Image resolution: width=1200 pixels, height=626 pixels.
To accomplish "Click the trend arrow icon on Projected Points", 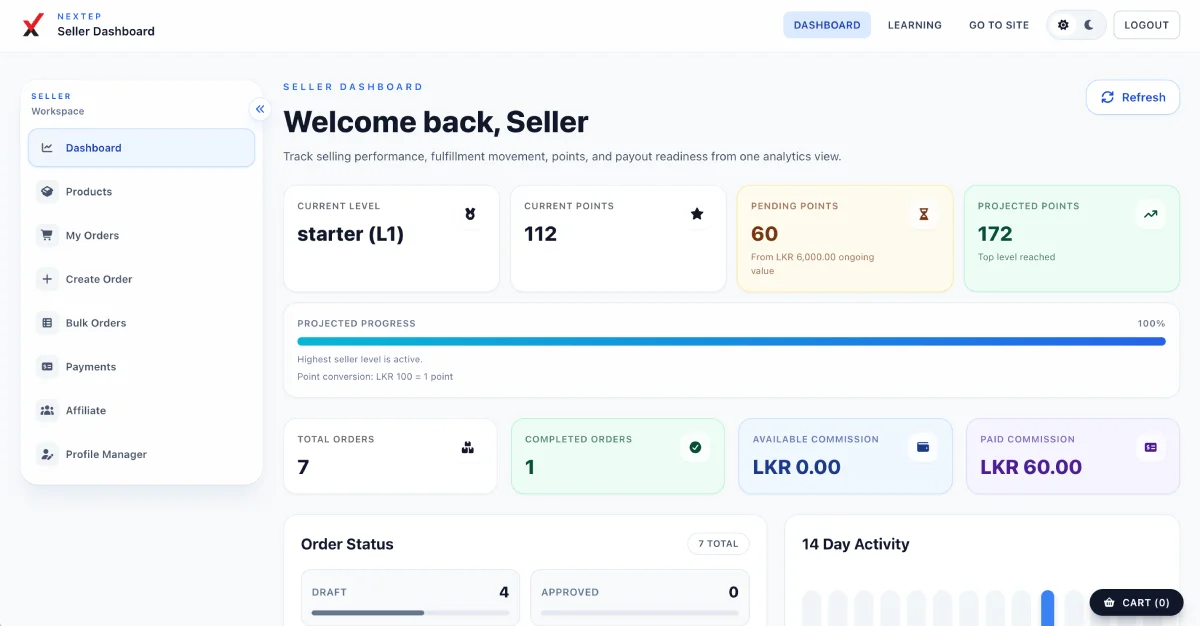I will point(1151,214).
